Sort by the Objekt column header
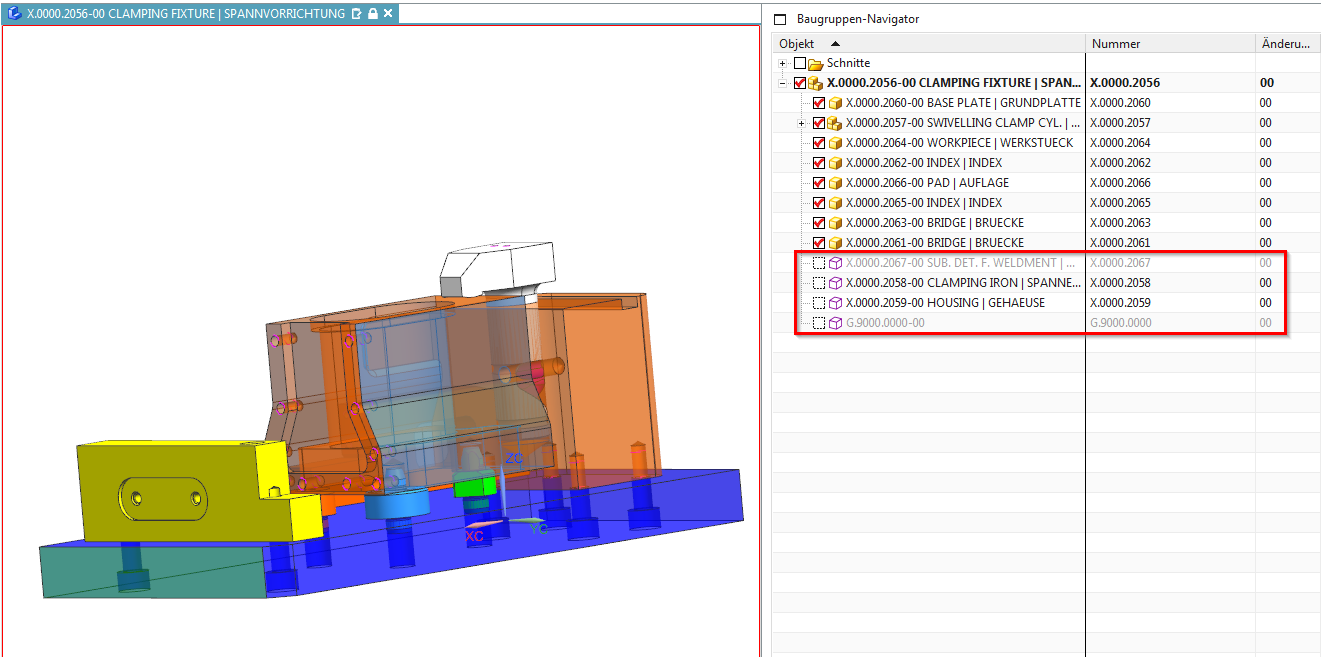 [797, 44]
